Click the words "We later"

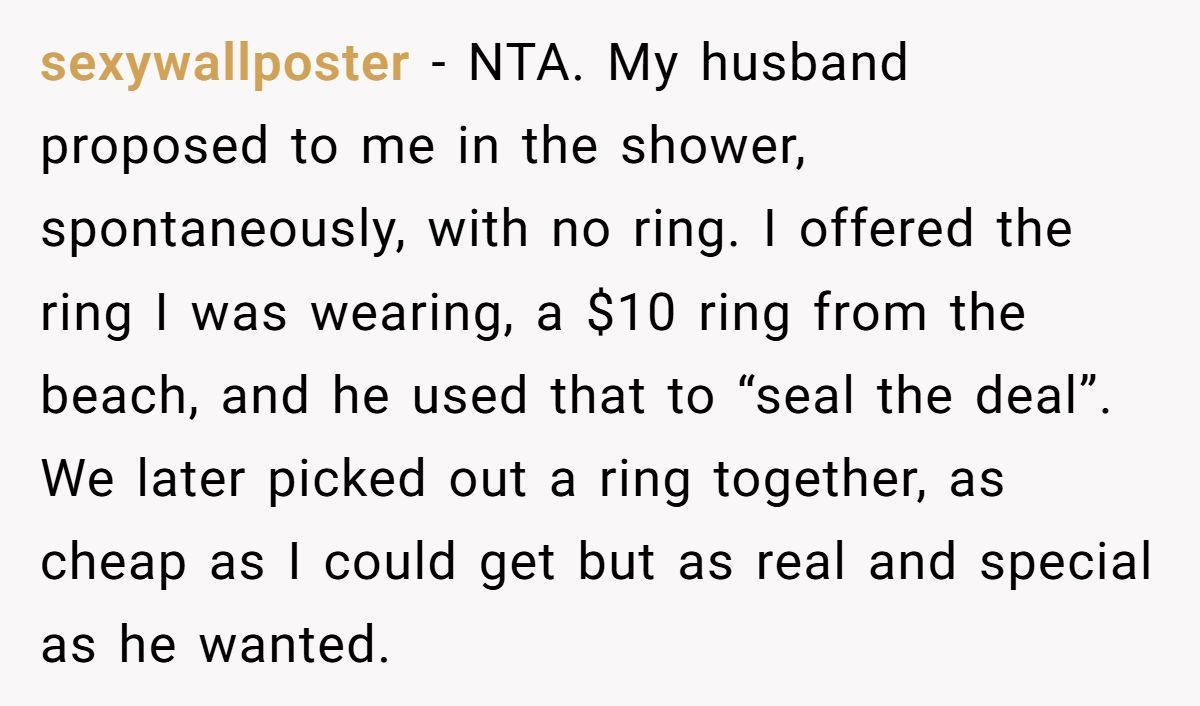point(143,480)
